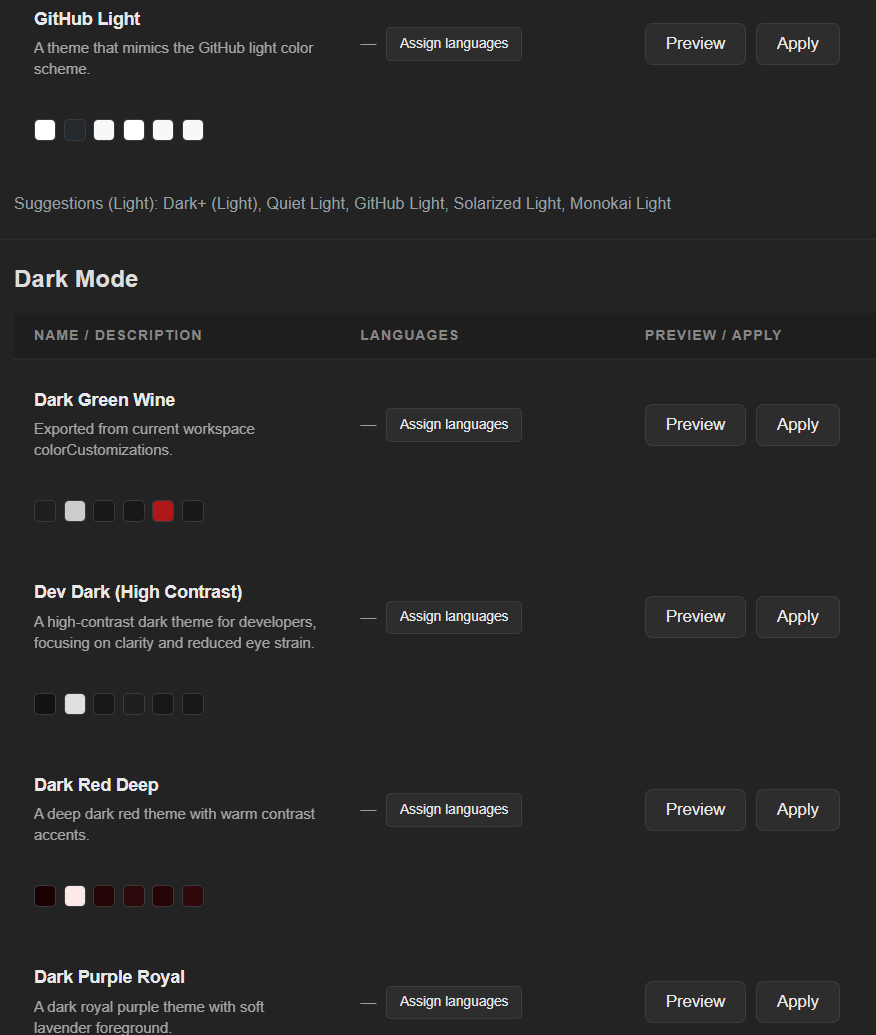Assign languages for Dark Purple Royal

point(453,1001)
